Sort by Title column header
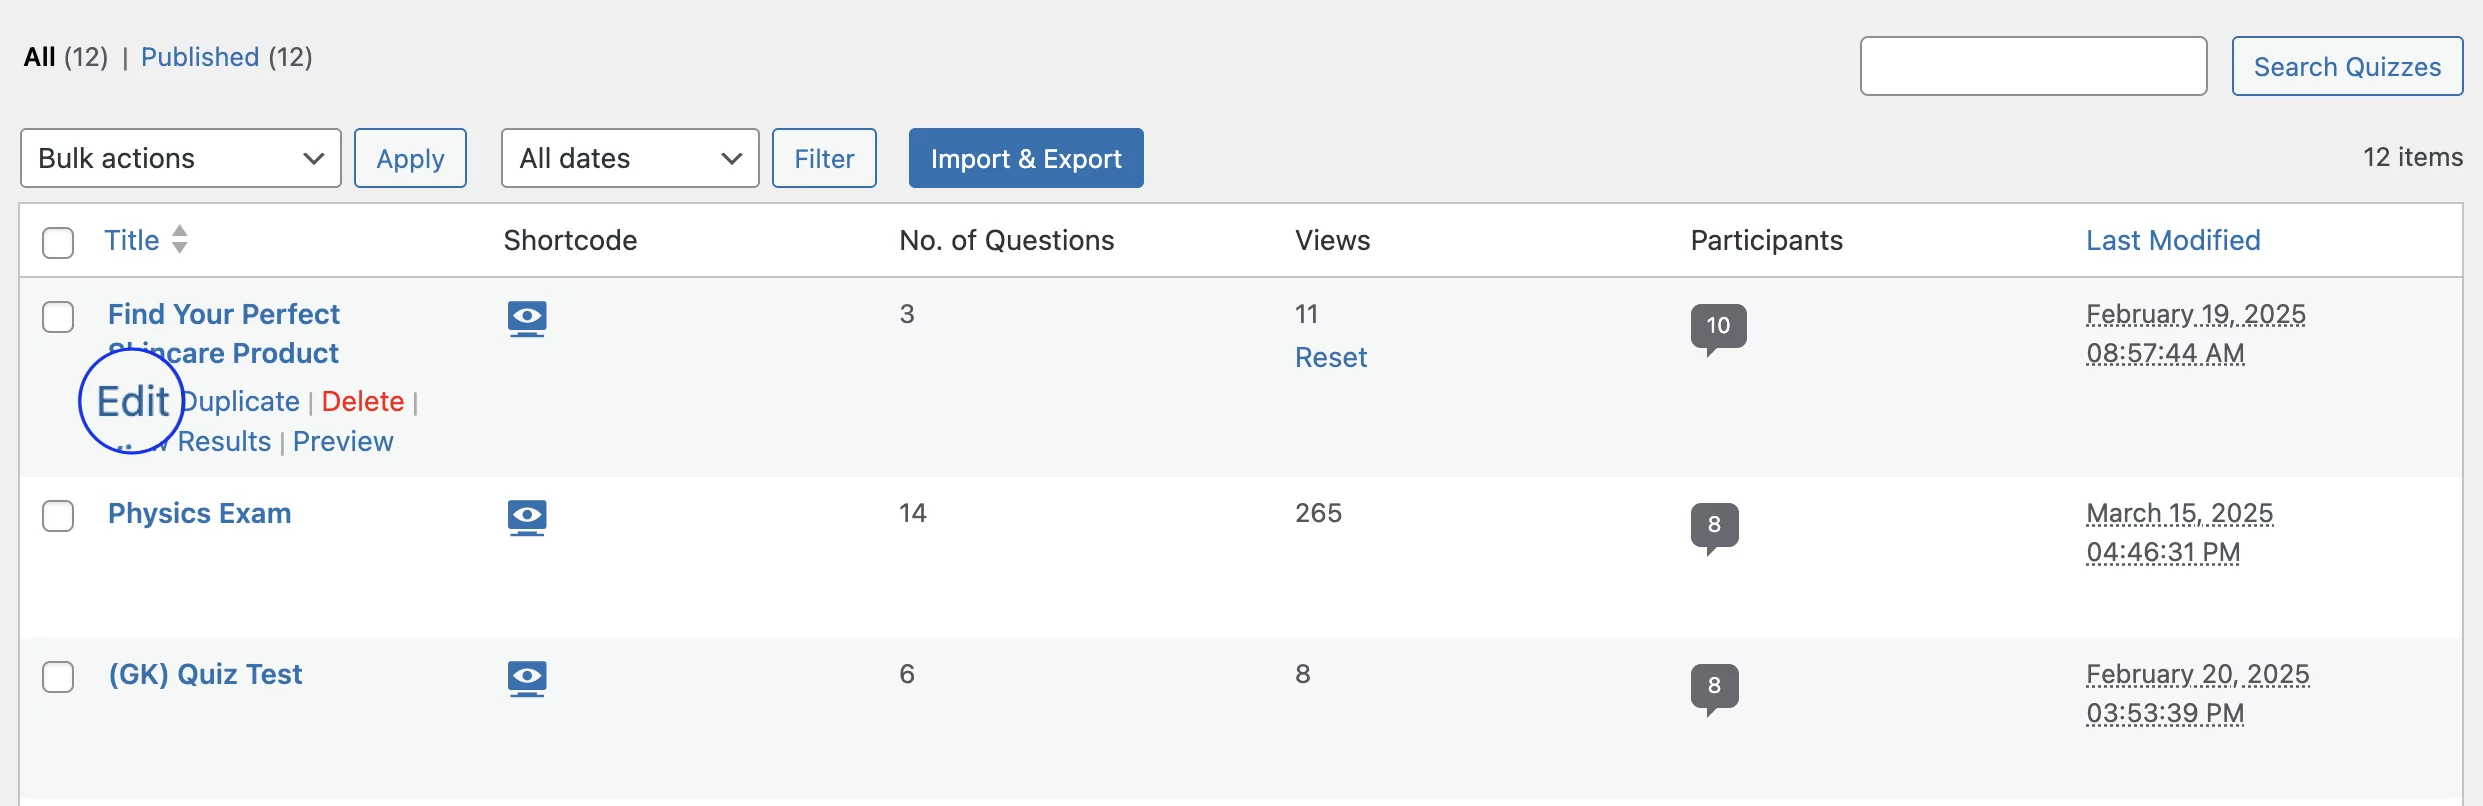Image resolution: width=2483 pixels, height=806 pixels. point(132,240)
